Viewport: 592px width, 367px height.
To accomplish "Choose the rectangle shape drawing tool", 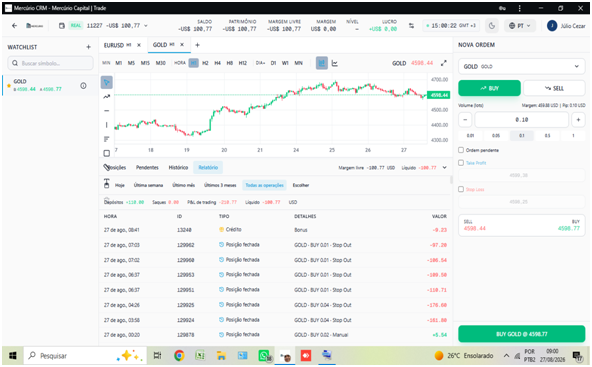I will pyautogui.click(x=106, y=153).
